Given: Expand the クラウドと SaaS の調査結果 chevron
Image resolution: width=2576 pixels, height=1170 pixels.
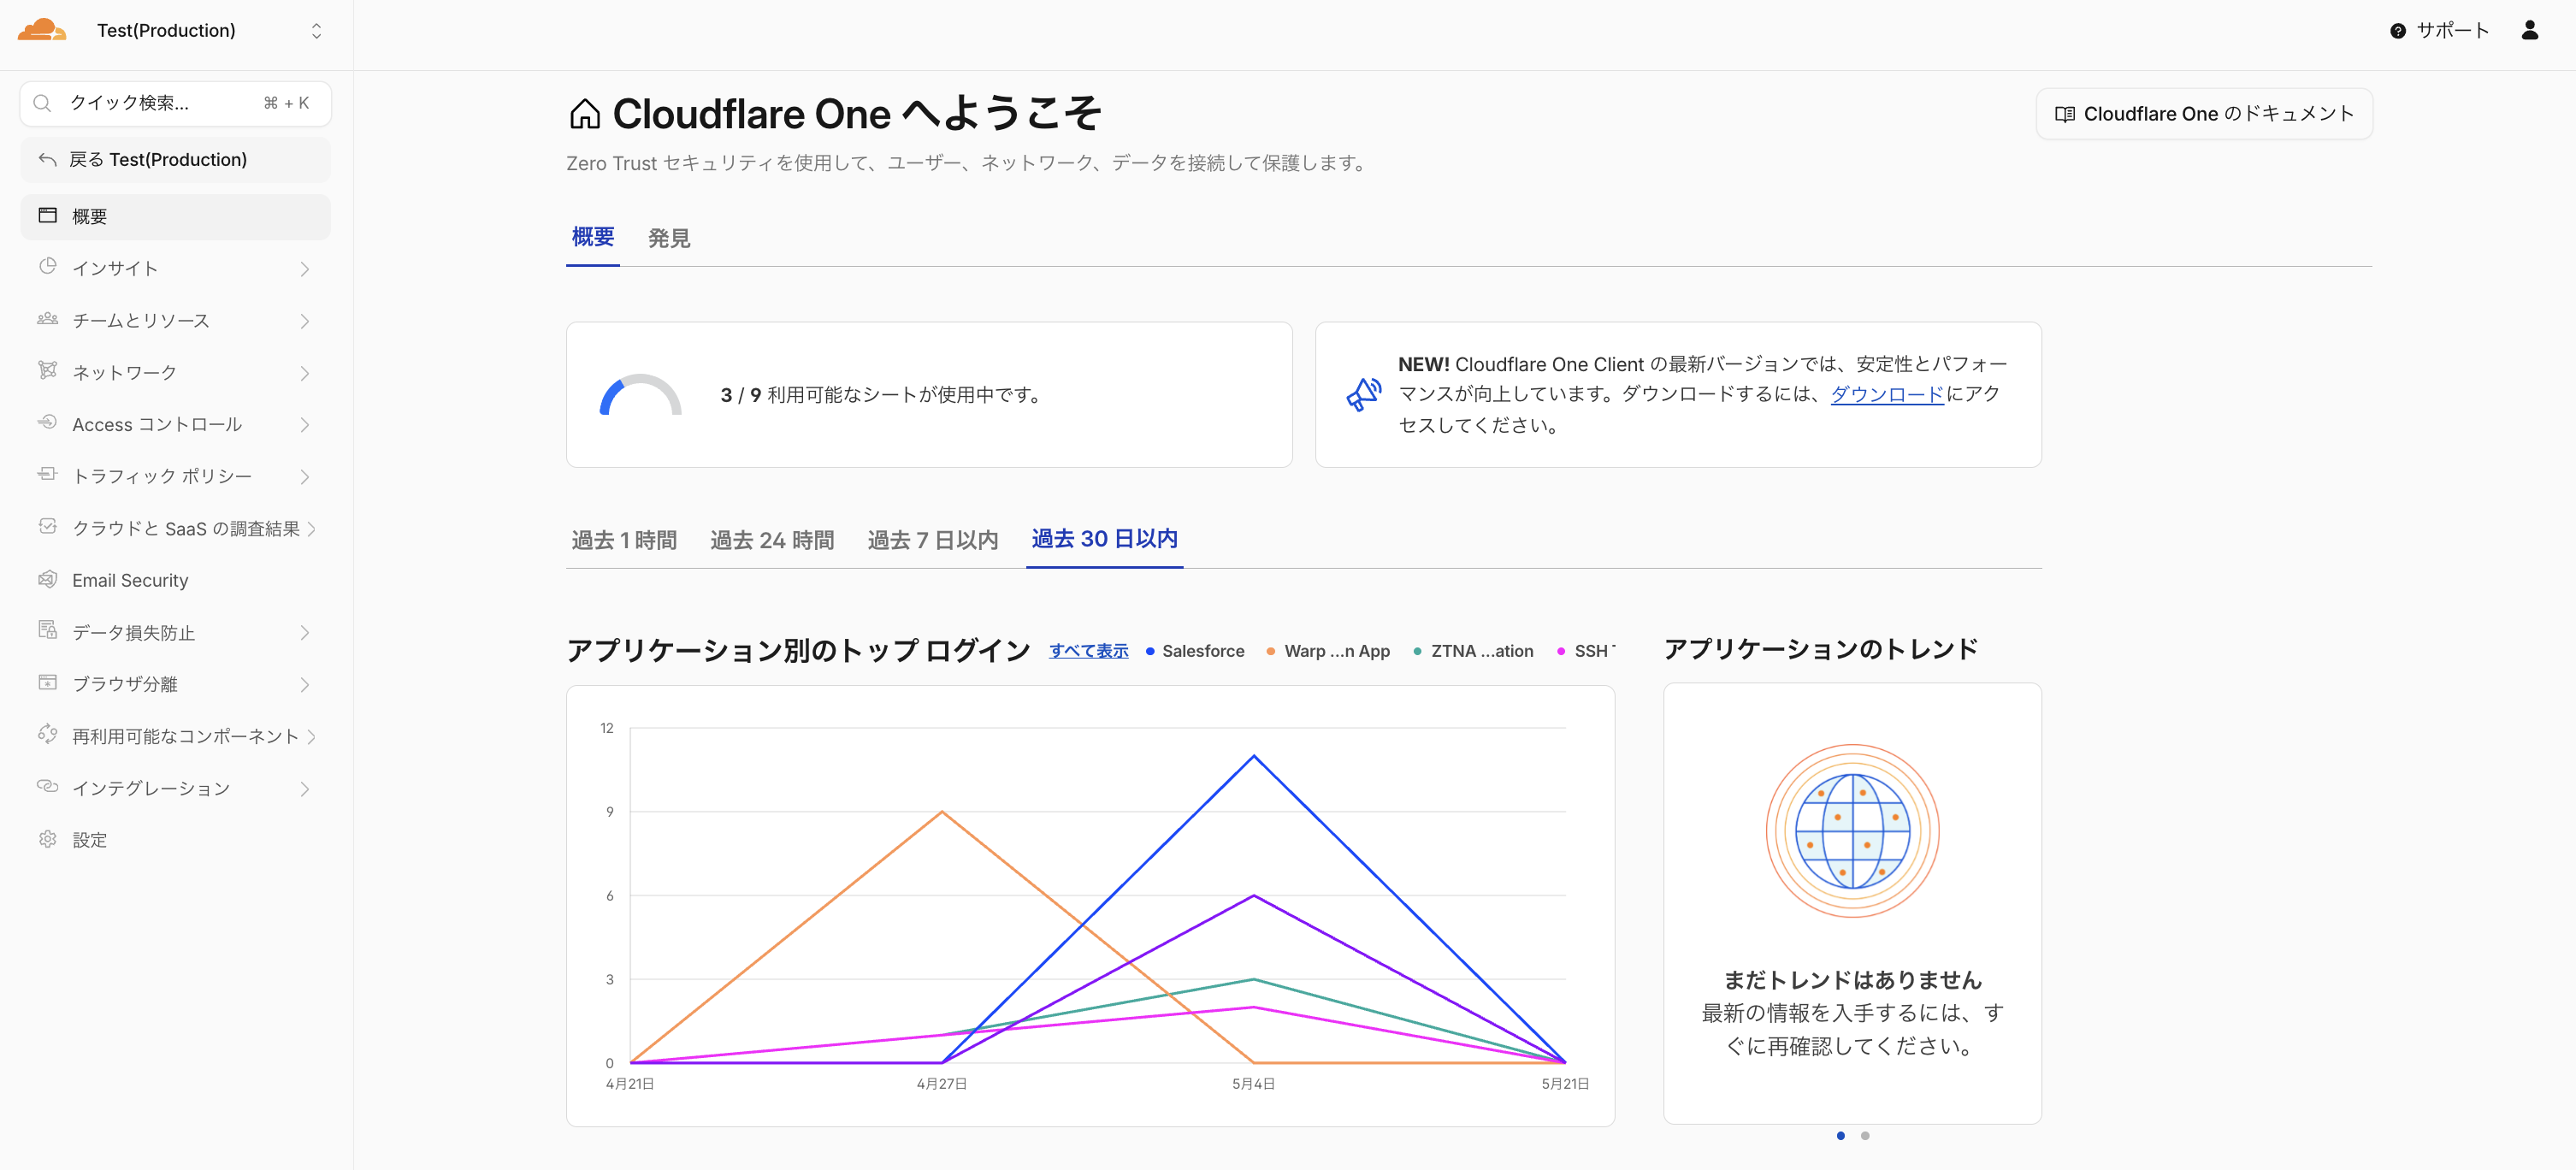Looking at the screenshot, I should pyautogui.click(x=312, y=528).
